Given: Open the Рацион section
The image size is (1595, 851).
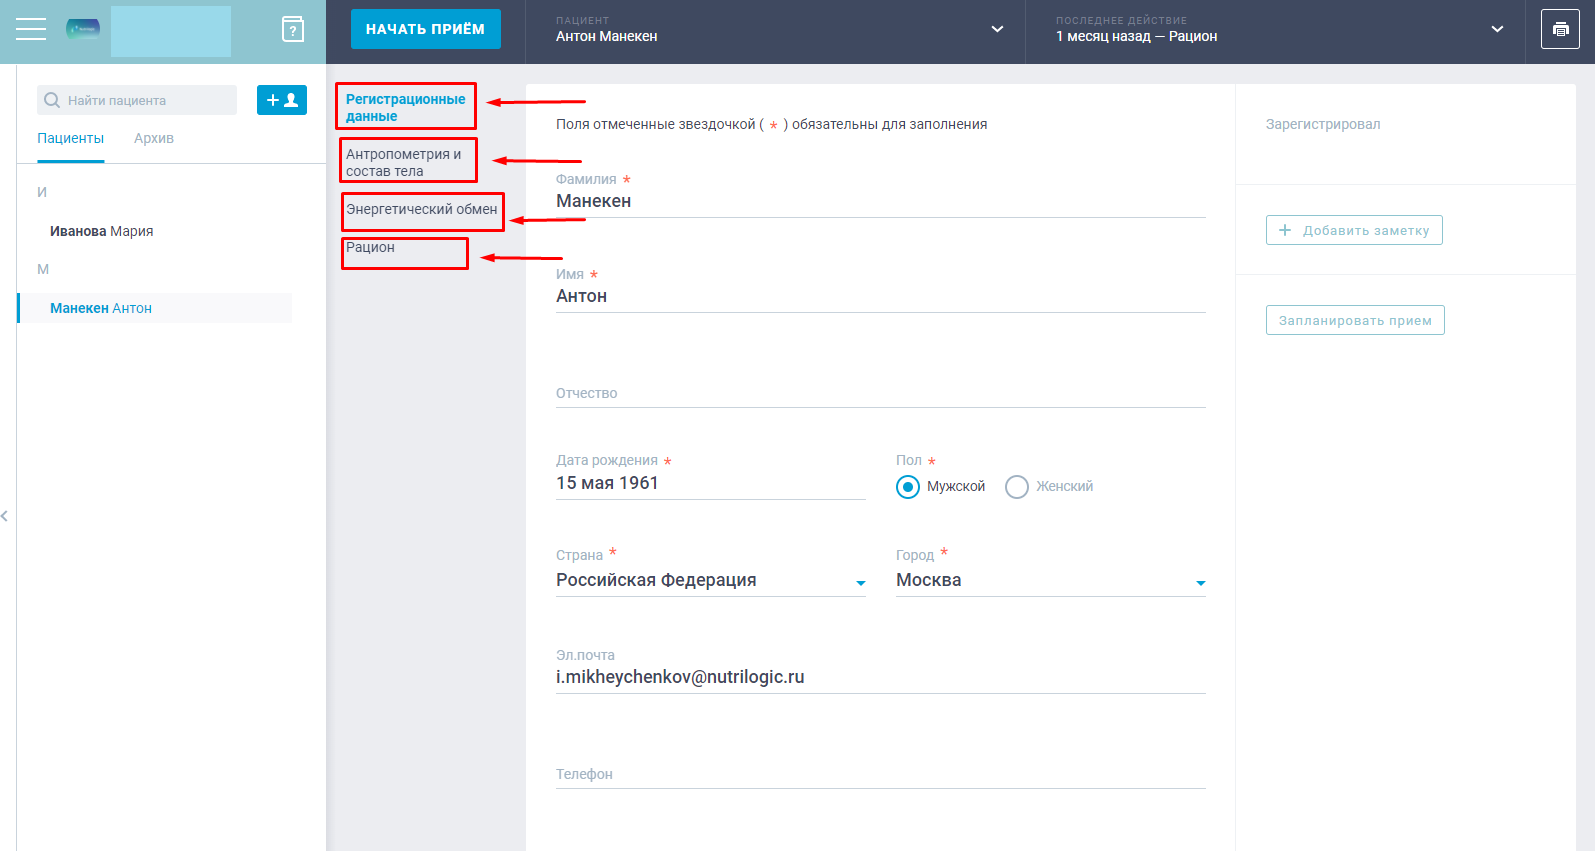Looking at the screenshot, I should coord(370,247).
